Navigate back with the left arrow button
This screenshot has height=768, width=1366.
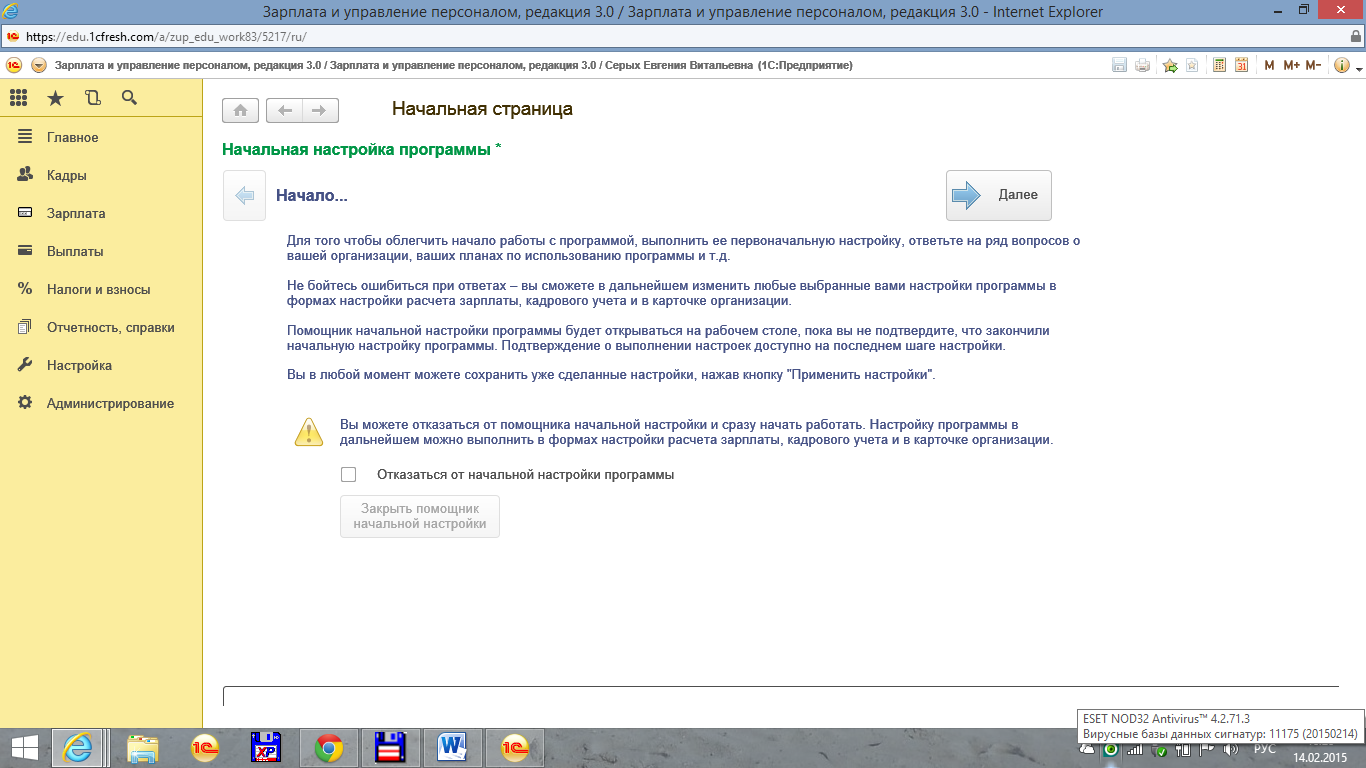pos(285,110)
